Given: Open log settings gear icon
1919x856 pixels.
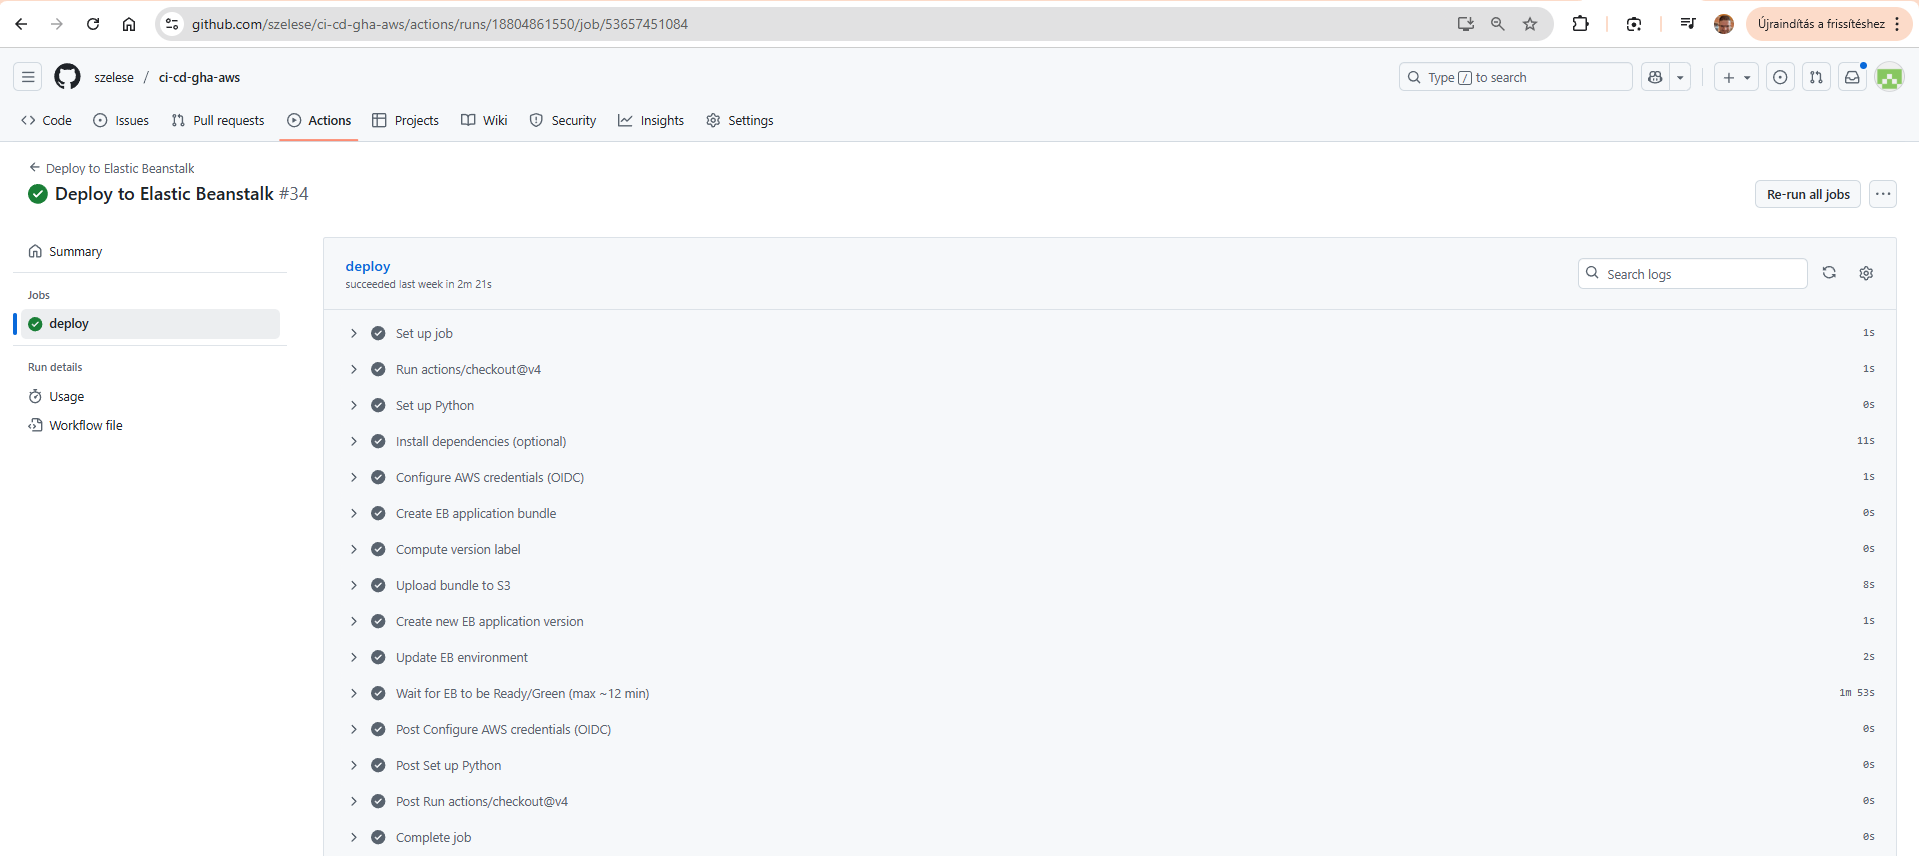Looking at the screenshot, I should click(x=1866, y=273).
